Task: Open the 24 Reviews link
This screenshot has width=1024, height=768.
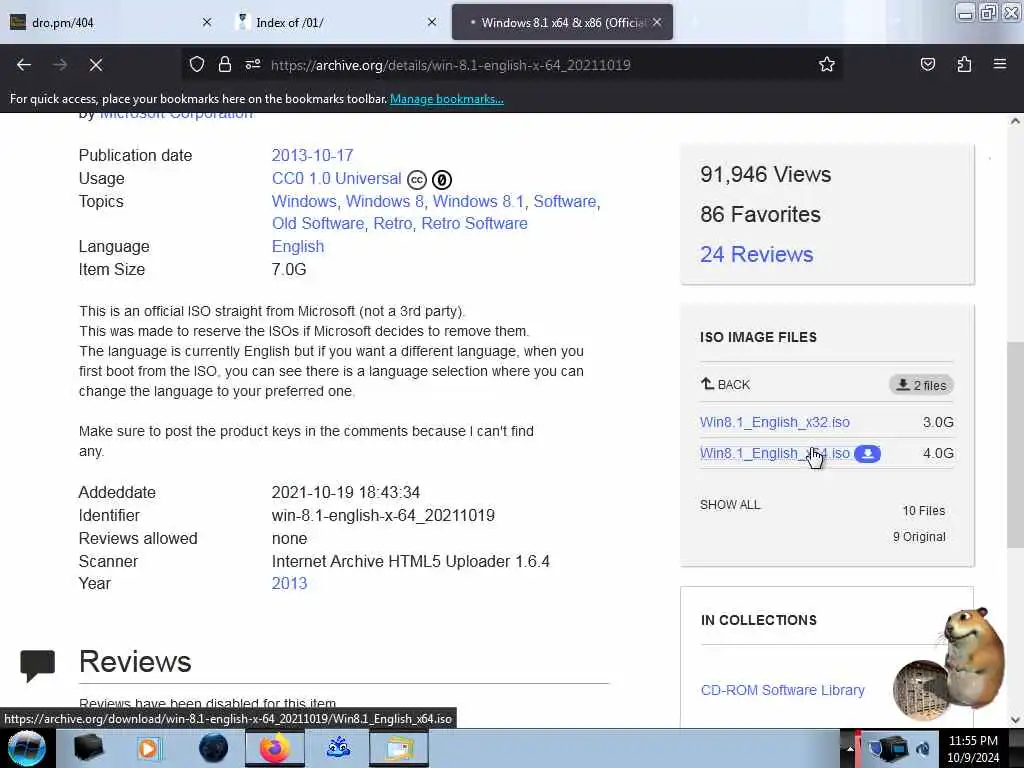Action: (x=756, y=254)
